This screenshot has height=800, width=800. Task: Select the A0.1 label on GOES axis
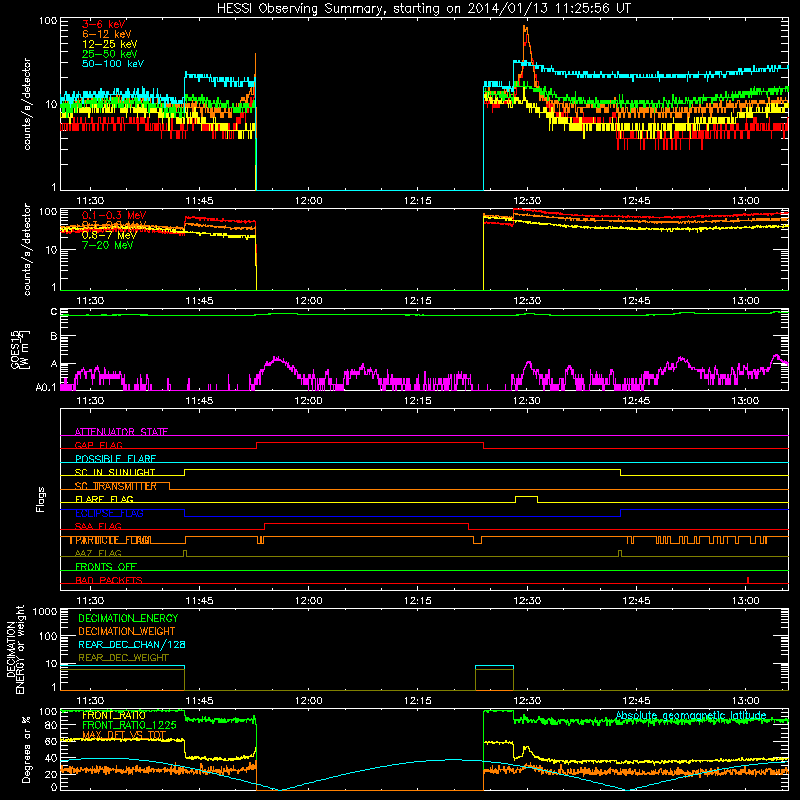point(46,387)
